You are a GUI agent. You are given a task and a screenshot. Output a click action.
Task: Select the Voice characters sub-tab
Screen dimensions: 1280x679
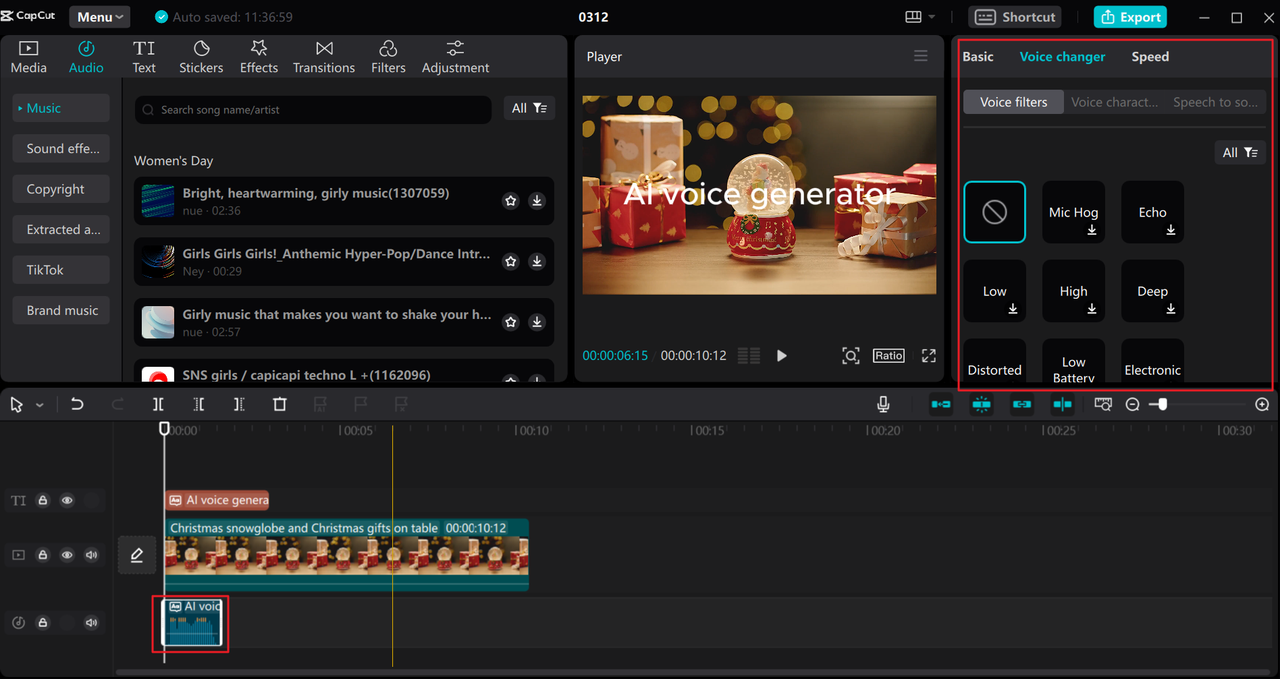pos(1114,102)
